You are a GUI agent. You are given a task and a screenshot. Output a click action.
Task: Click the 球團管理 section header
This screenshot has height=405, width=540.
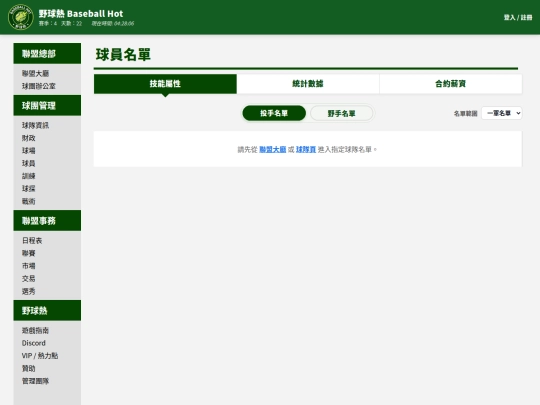(x=47, y=105)
